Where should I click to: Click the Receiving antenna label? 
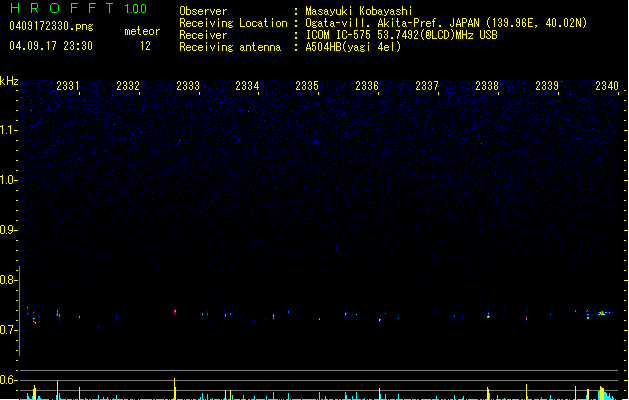click(x=230, y=47)
